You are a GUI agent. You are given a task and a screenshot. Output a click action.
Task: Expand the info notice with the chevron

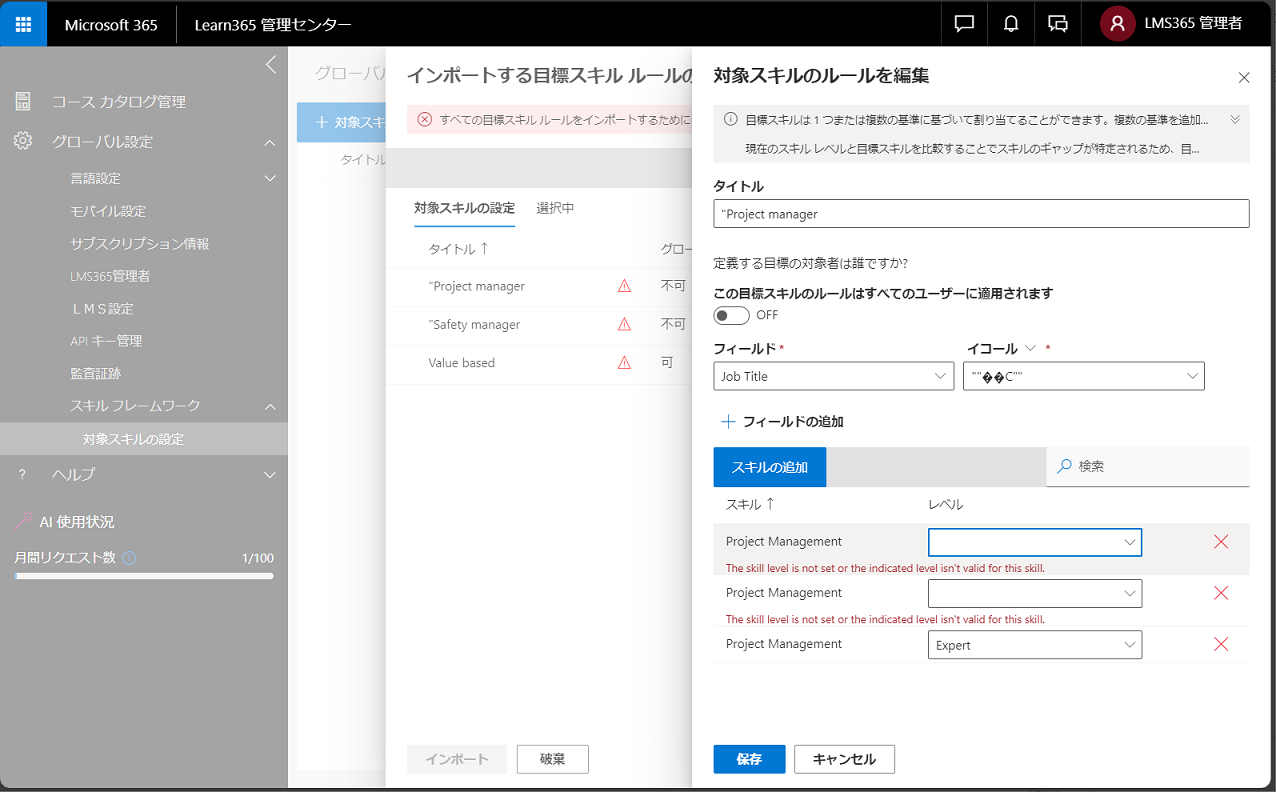point(1235,119)
